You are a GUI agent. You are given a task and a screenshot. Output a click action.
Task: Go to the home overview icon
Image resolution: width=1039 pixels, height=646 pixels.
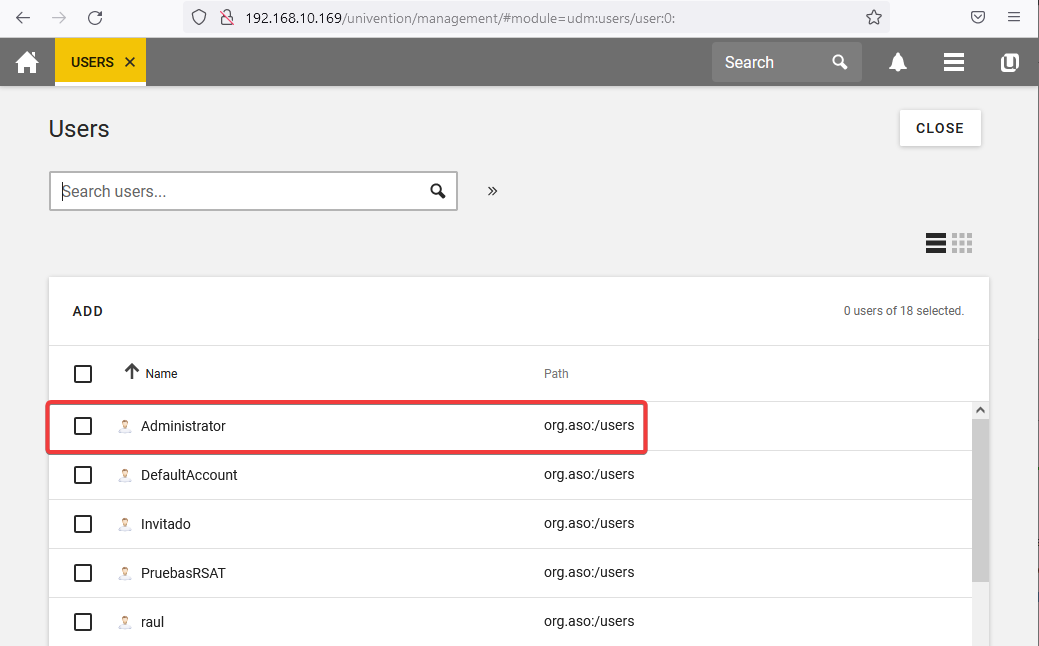[x=27, y=62]
